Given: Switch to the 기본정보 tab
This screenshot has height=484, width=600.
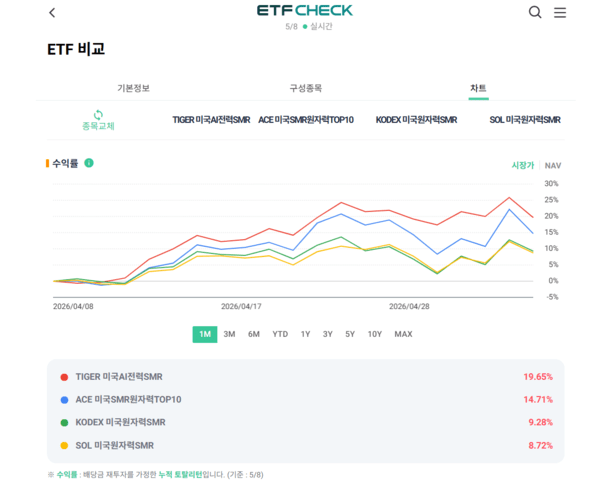Looking at the screenshot, I should point(134,88).
